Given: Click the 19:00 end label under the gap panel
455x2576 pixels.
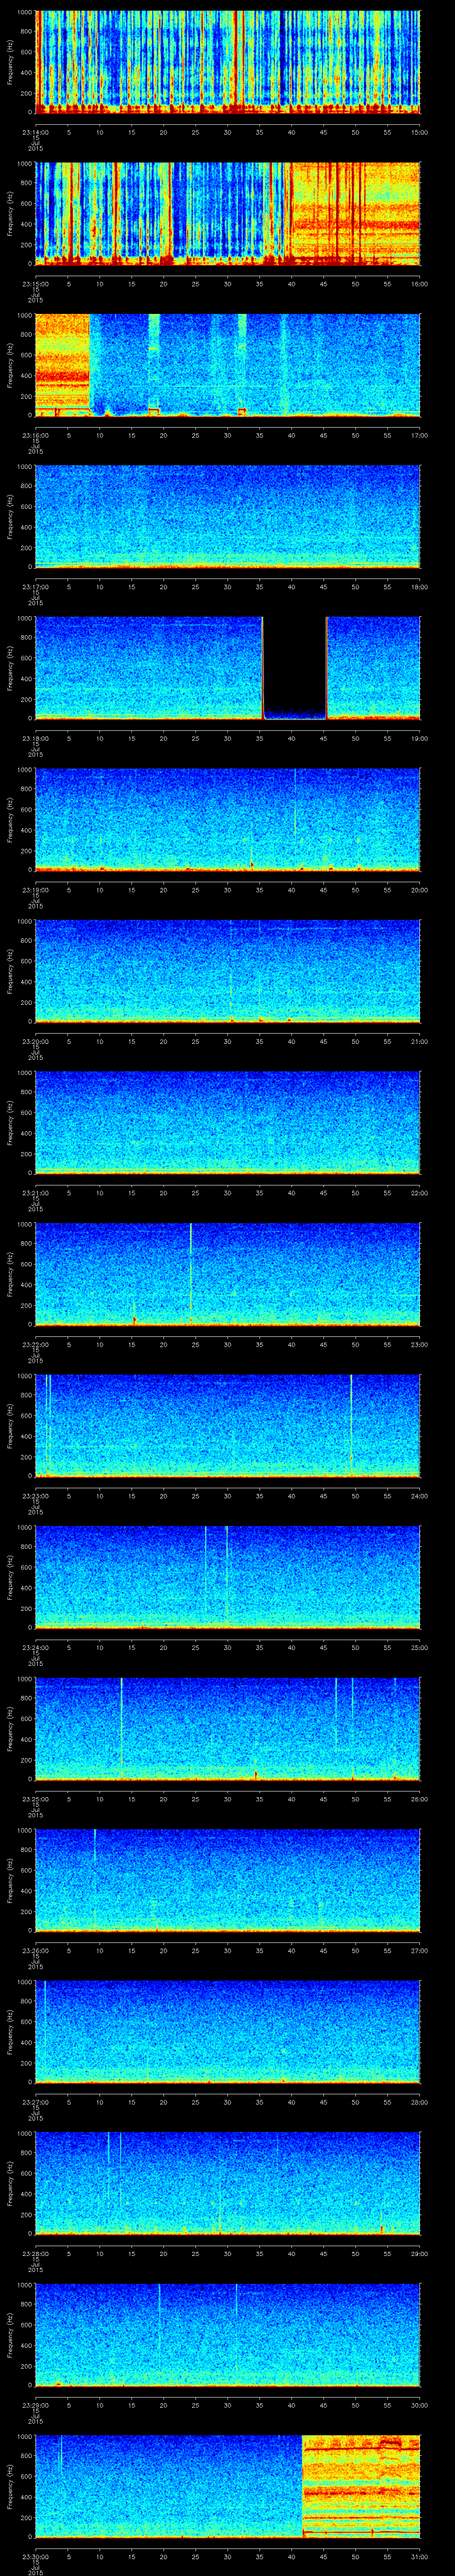Looking at the screenshot, I should [419, 738].
